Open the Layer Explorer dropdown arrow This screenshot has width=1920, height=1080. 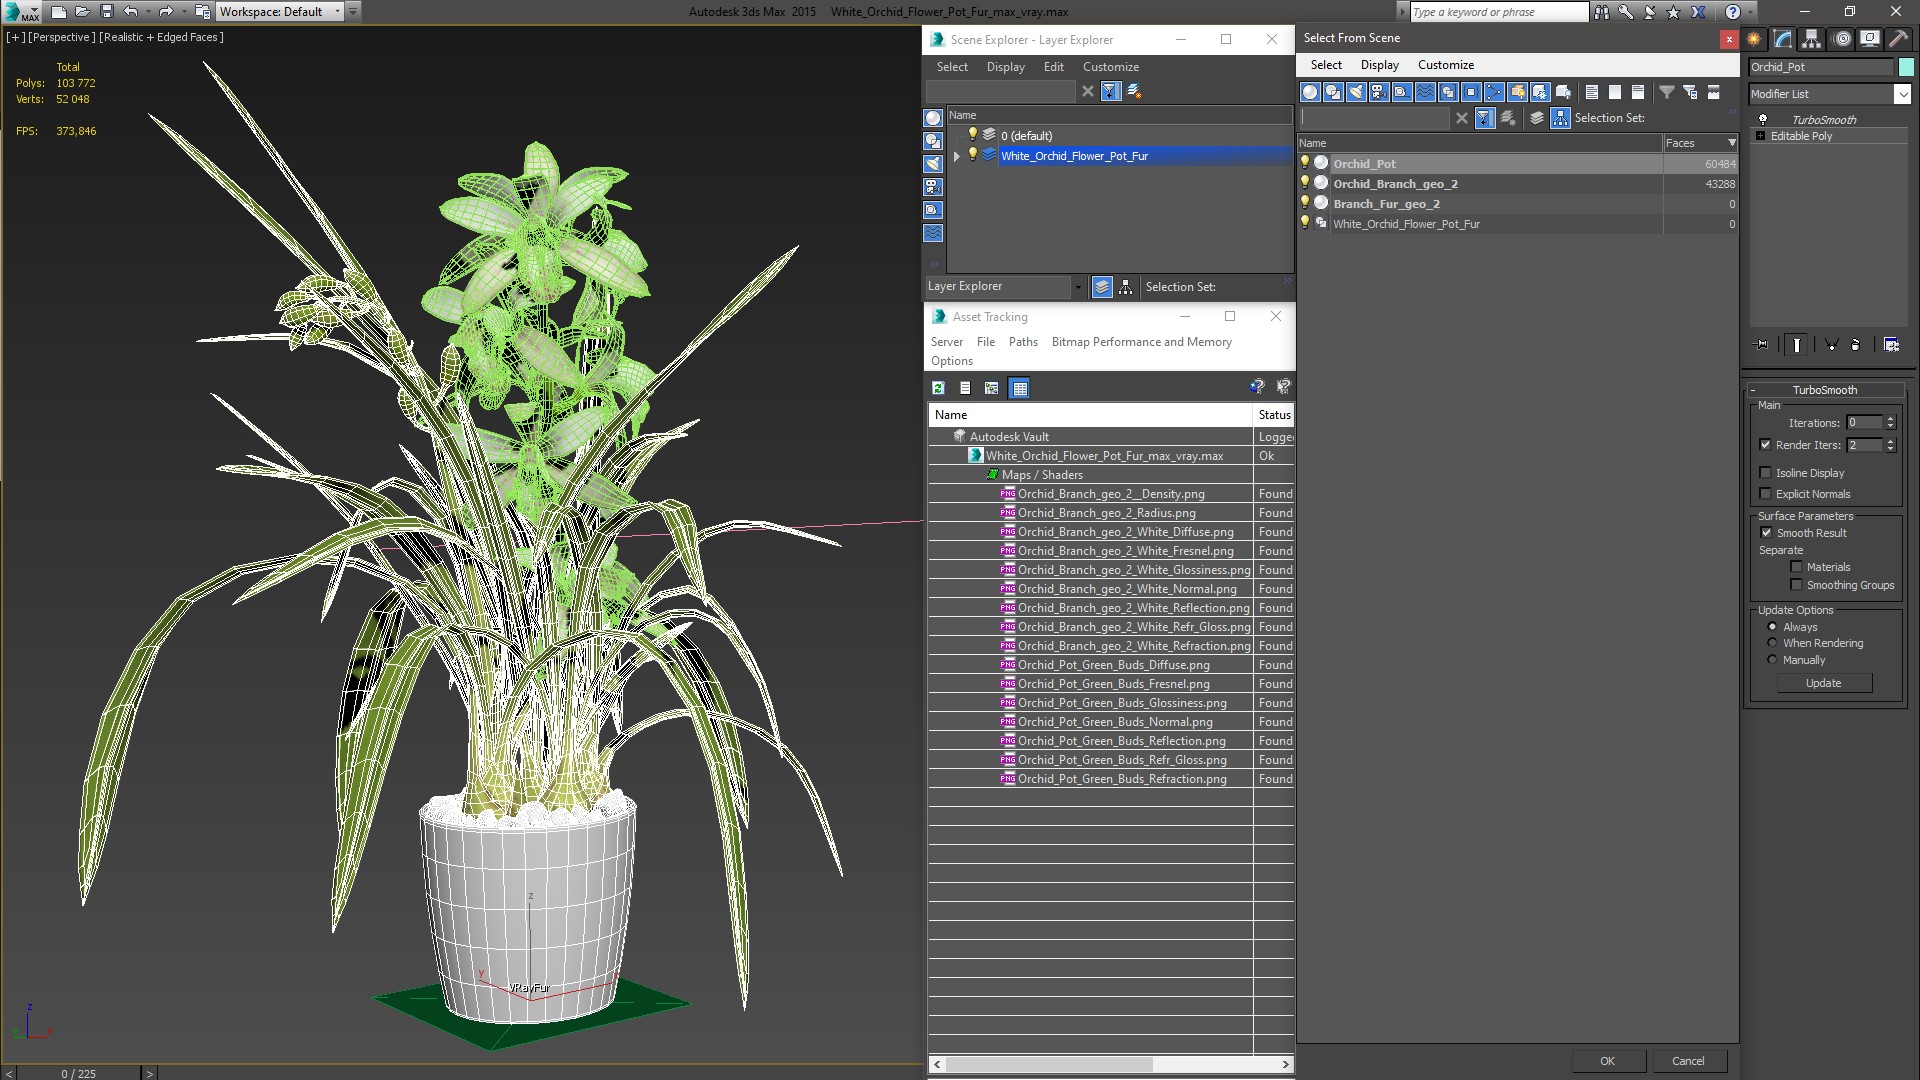1078,287
